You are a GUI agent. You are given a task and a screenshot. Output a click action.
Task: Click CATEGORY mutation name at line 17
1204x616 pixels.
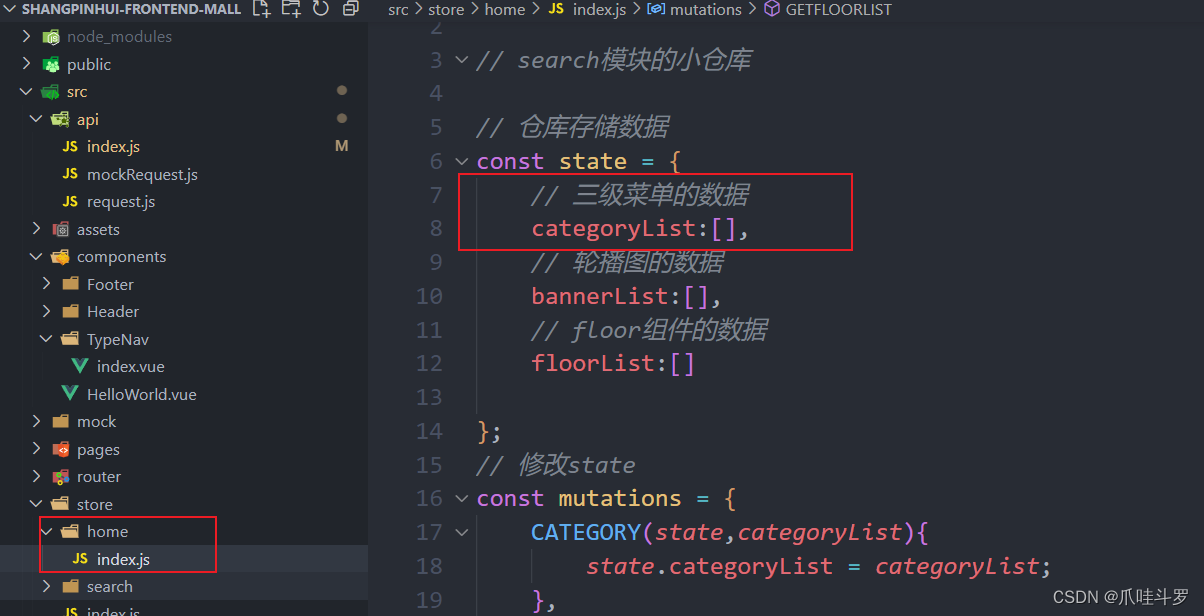pos(585,532)
